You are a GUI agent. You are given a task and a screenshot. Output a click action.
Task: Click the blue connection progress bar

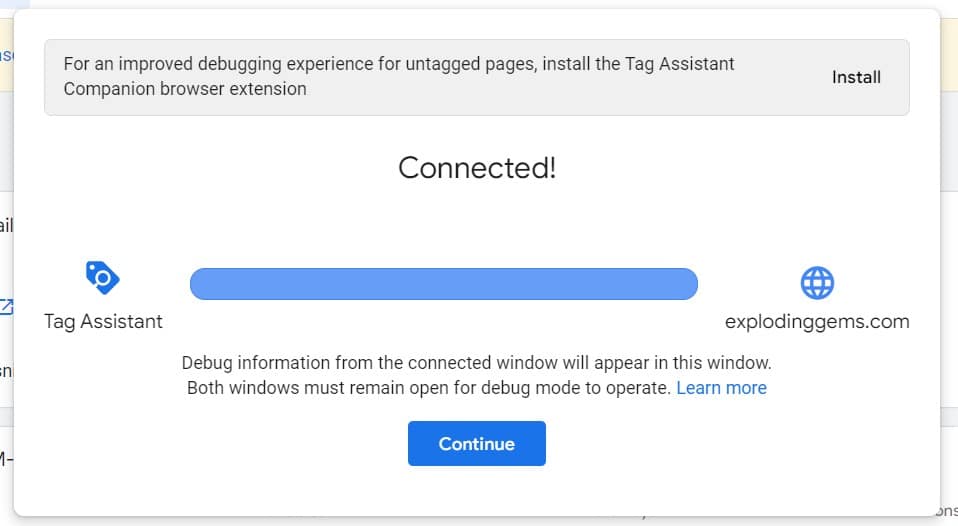444,283
